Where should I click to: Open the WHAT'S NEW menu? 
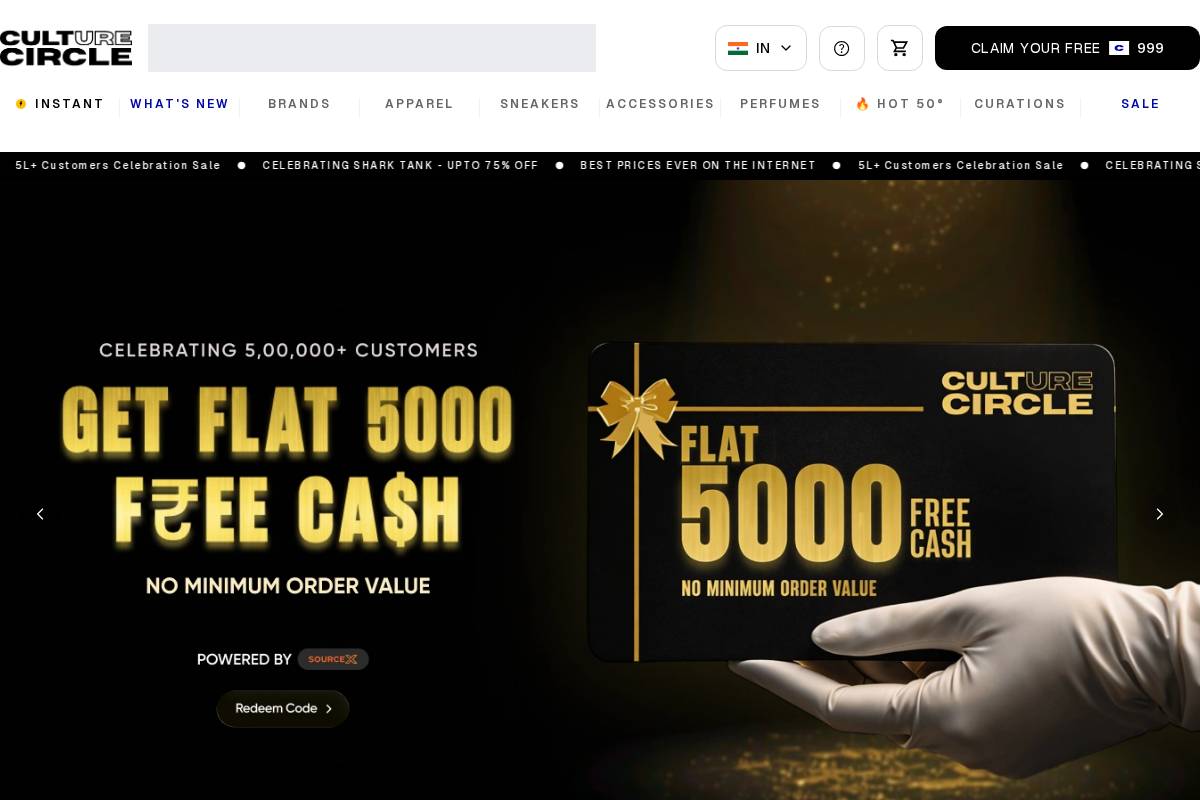click(180, 104)
